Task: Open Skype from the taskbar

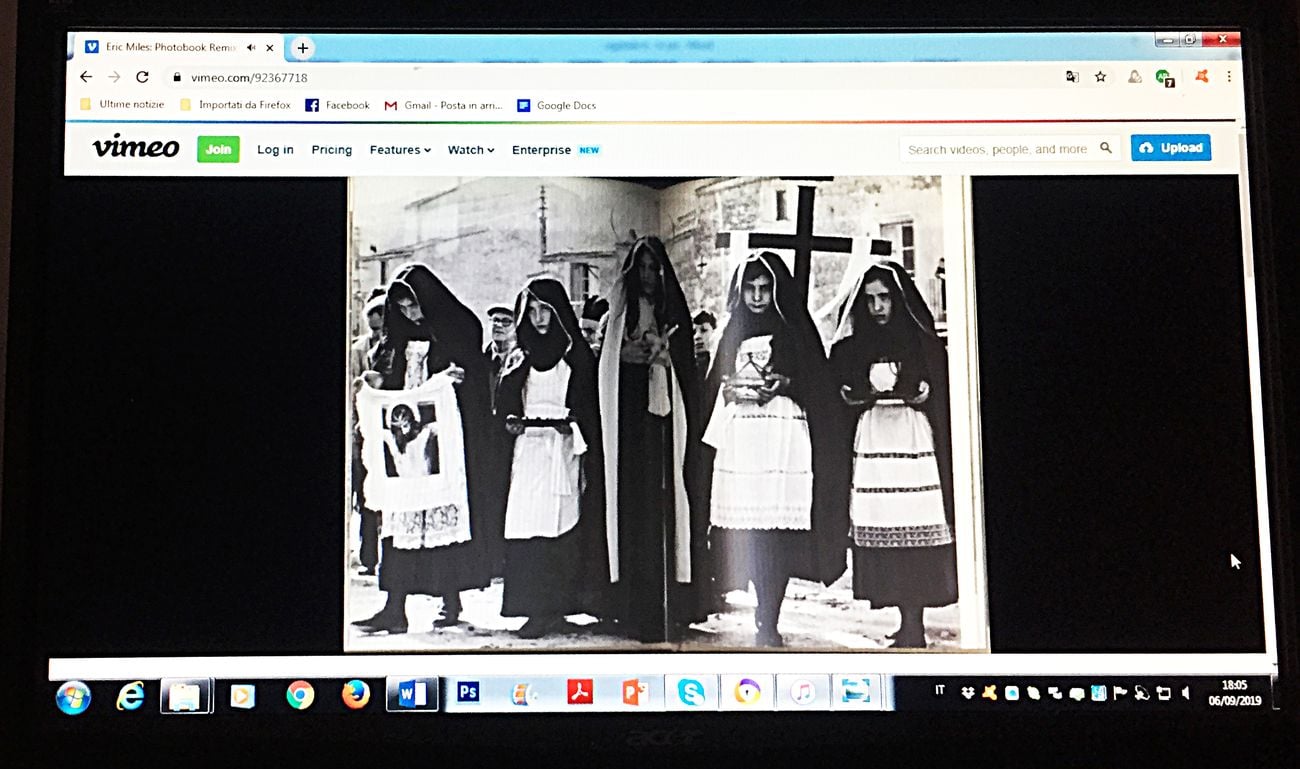Action: (x=691, y=691)
